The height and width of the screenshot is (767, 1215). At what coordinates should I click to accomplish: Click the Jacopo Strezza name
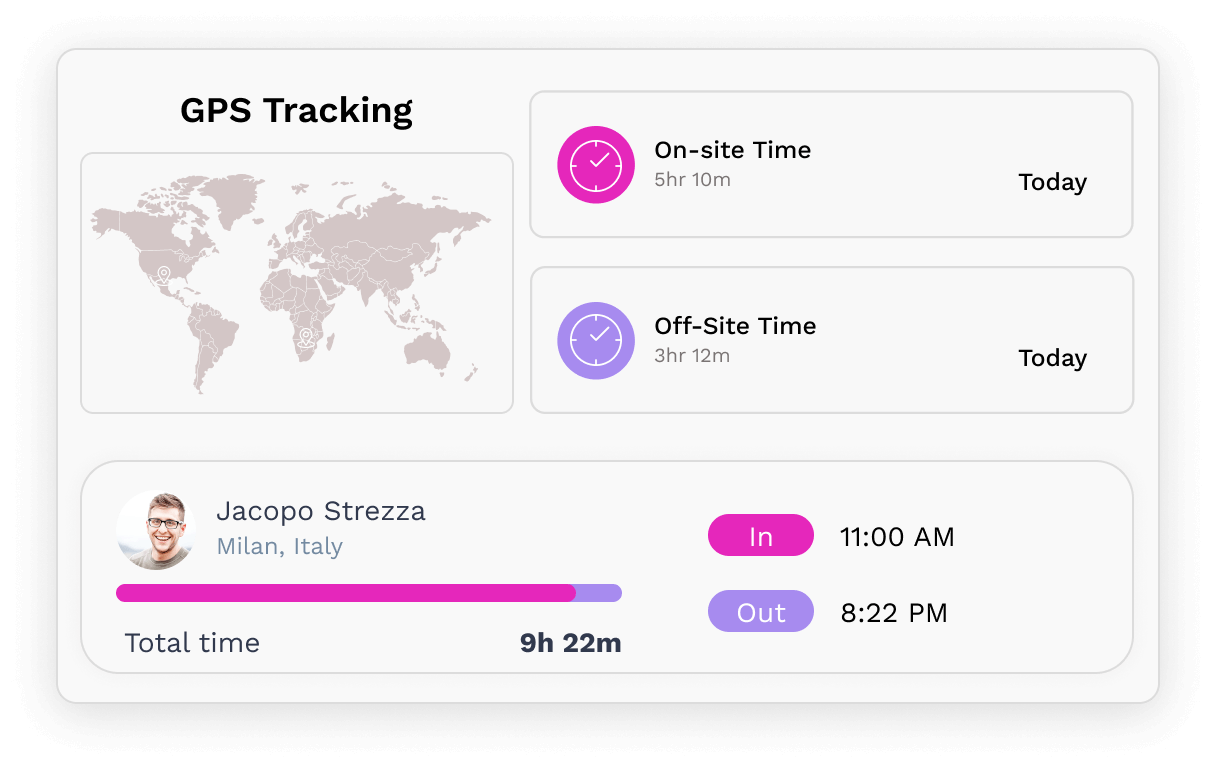click(321, 511)
